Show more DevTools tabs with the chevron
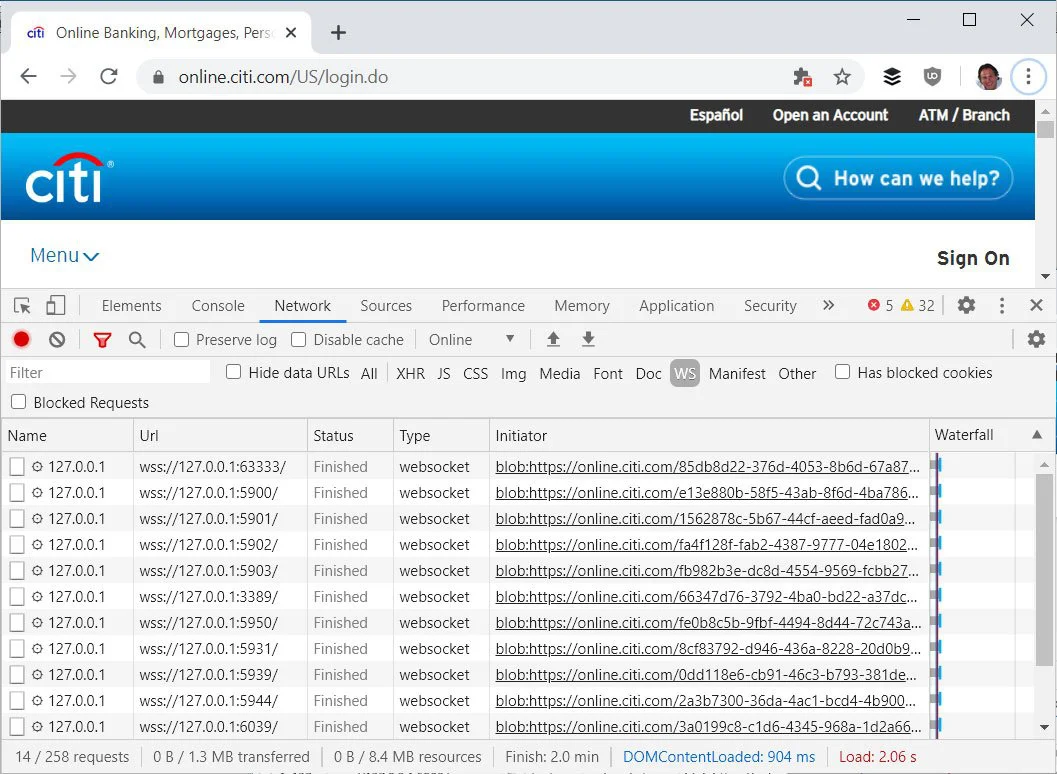1057x774 pixels. click(828, 305)
